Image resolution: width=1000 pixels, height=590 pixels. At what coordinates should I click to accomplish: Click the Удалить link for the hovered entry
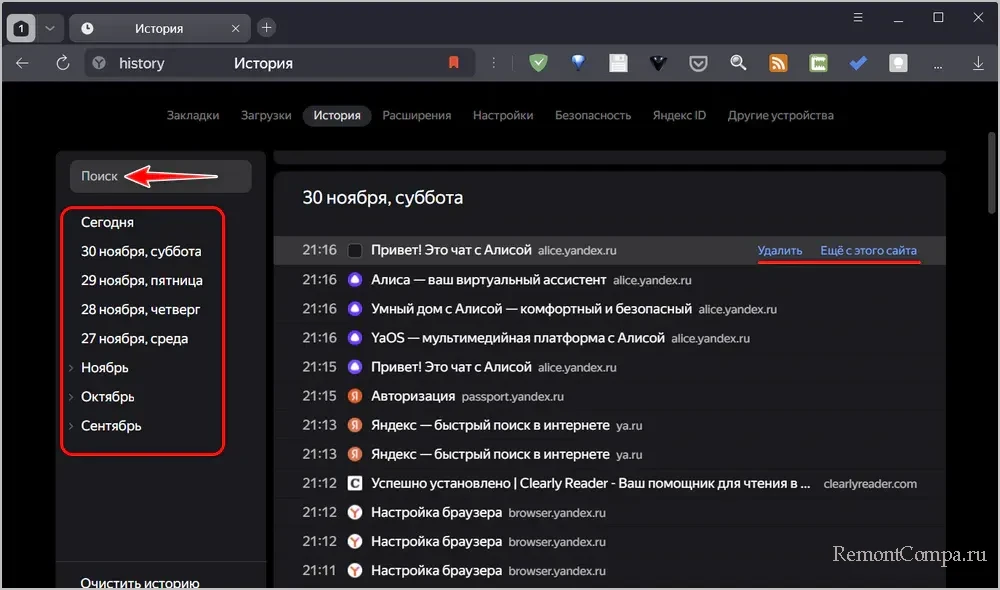[x=779, y=251]
